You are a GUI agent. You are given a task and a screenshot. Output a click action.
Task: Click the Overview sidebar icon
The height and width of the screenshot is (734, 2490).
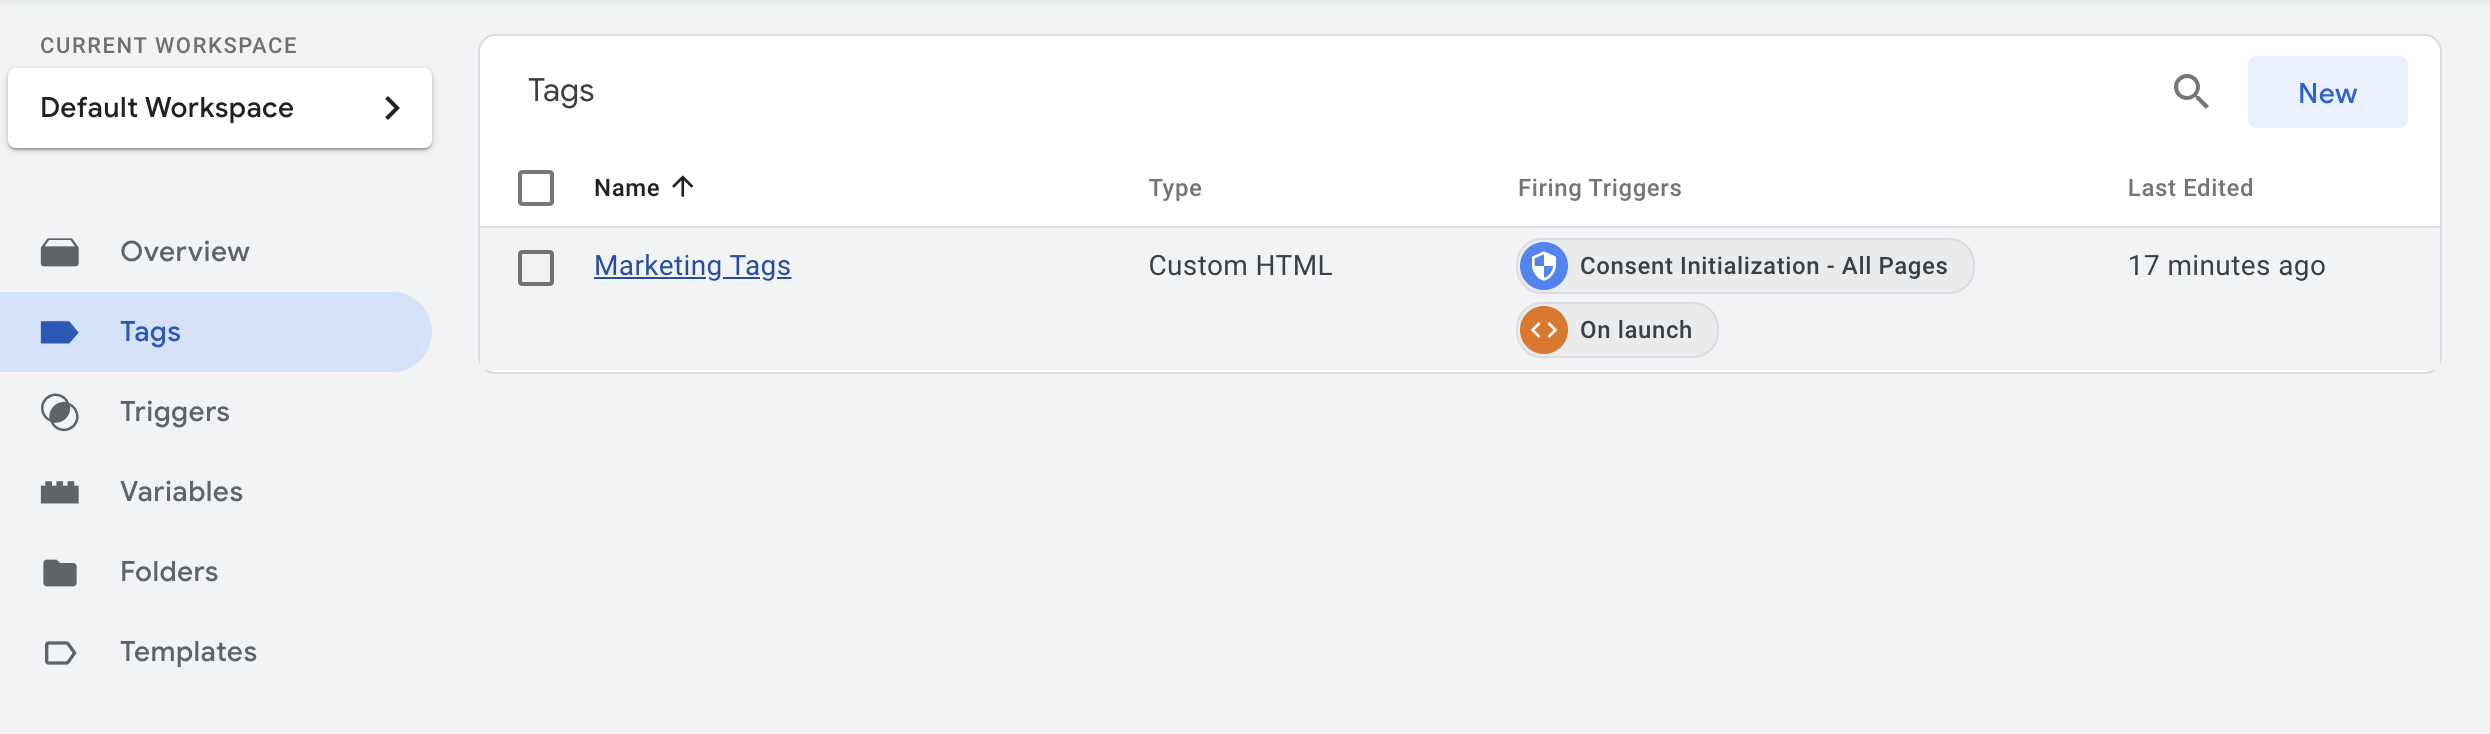[60, 252]
